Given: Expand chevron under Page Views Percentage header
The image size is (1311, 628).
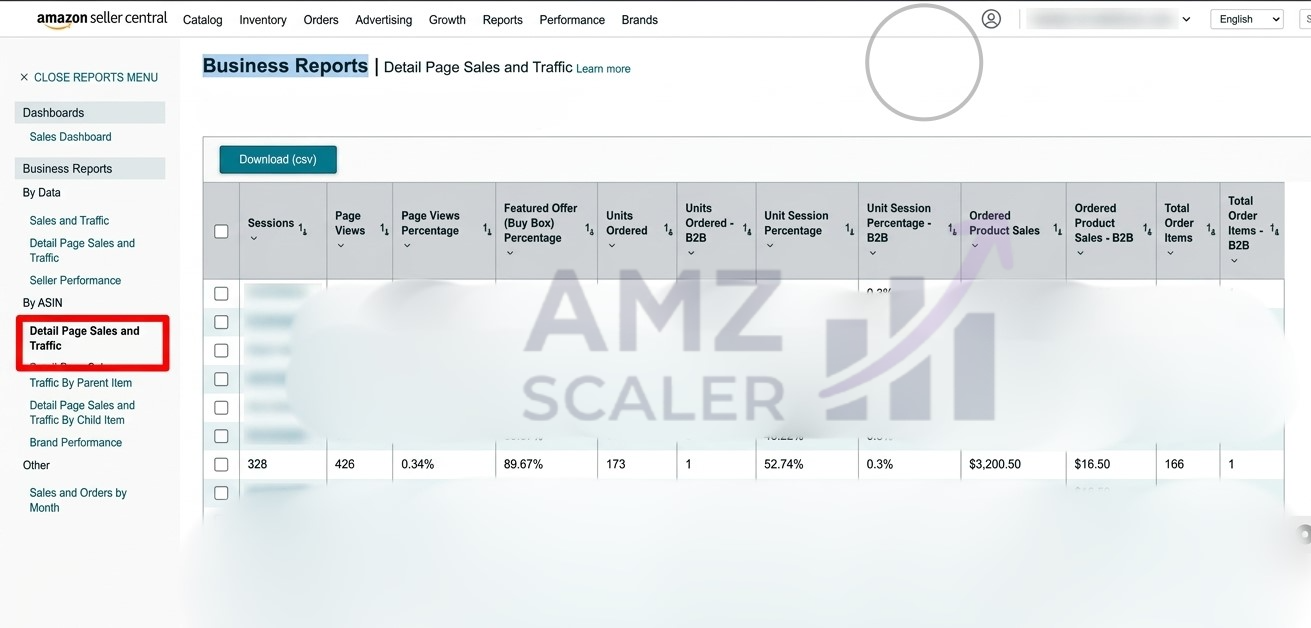Looking at the screenshot, I should pos(407,246).
